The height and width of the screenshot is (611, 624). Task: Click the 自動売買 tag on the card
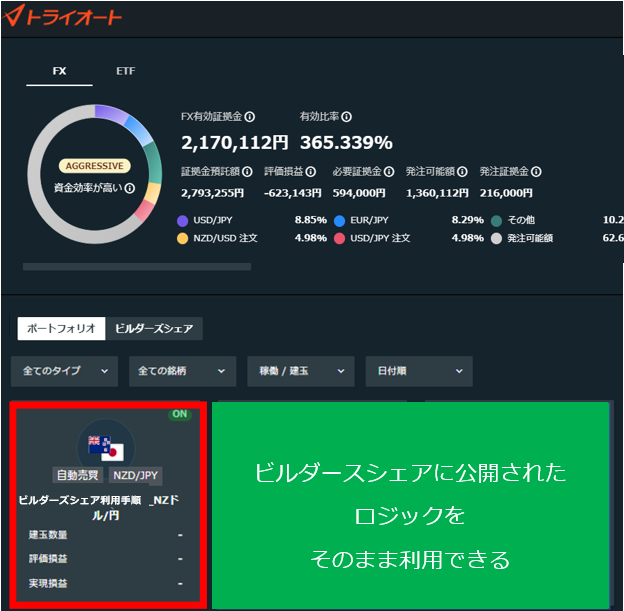(78, 475)
